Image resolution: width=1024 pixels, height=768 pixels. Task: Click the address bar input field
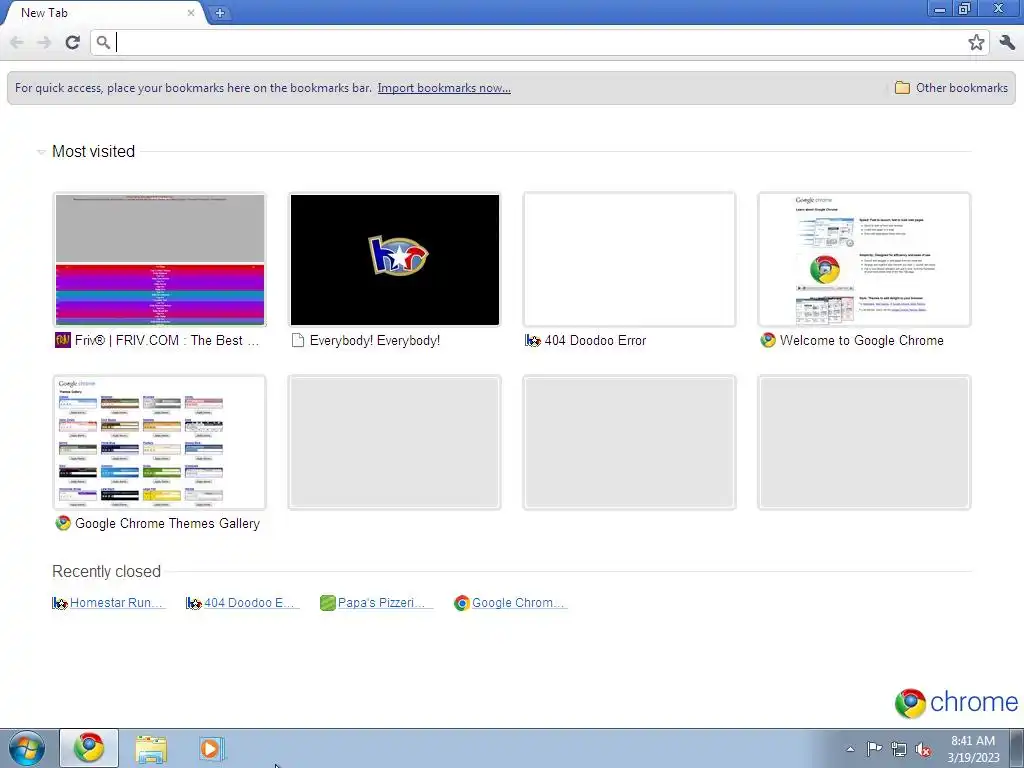pos(539,42)
